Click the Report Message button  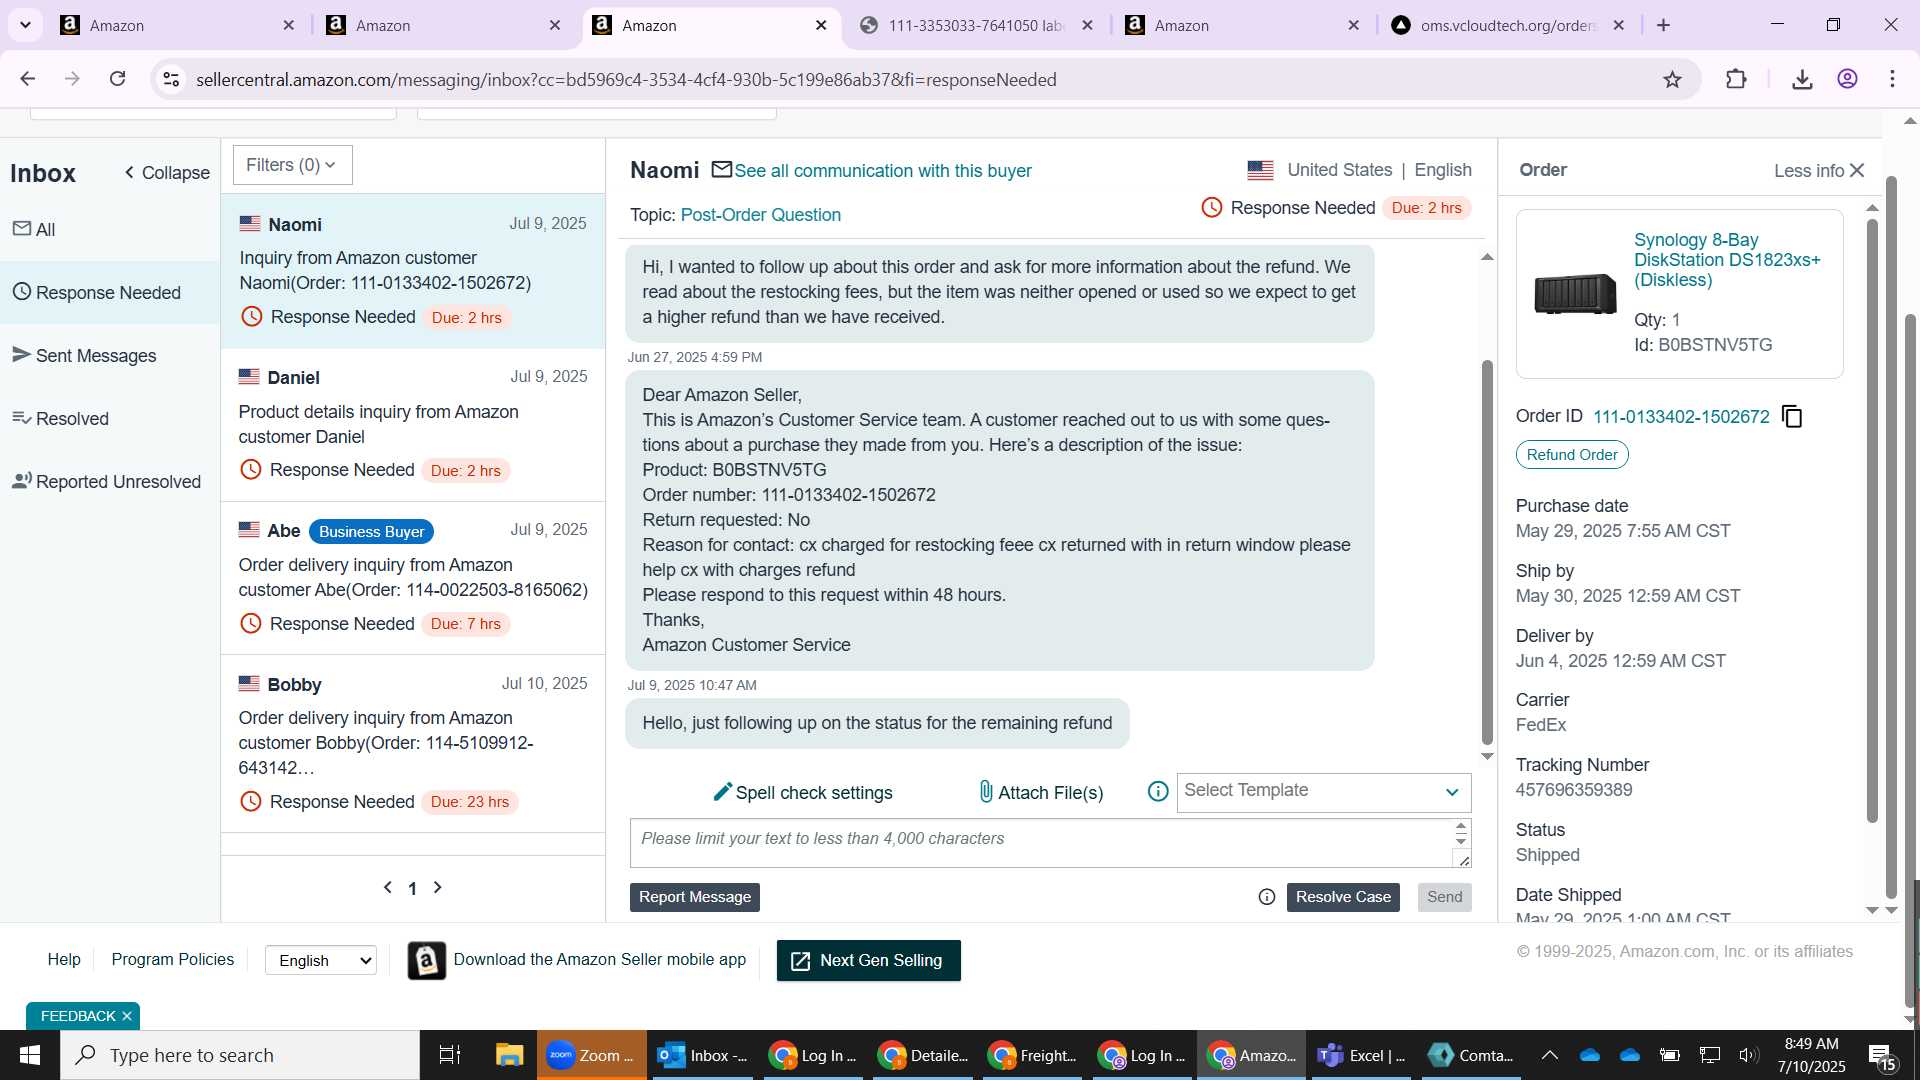695,897
